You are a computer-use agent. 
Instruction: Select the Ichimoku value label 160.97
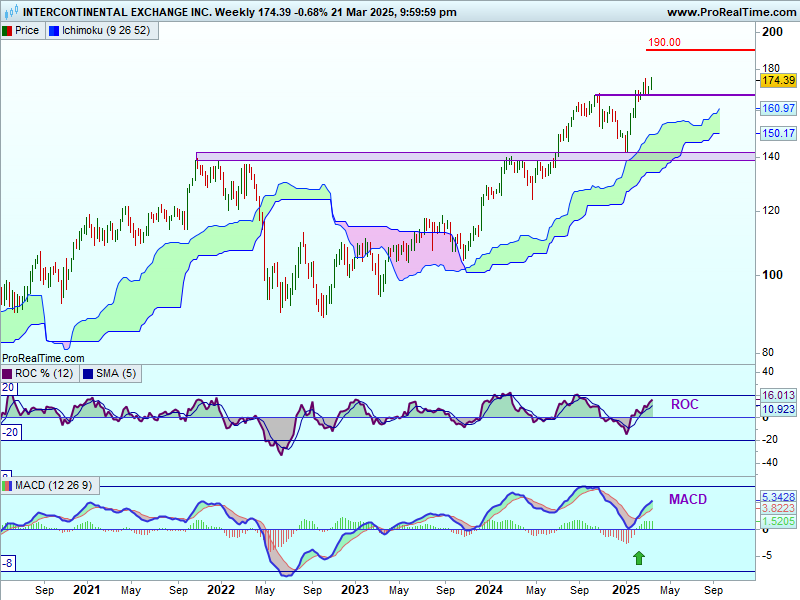click(777, 108)
